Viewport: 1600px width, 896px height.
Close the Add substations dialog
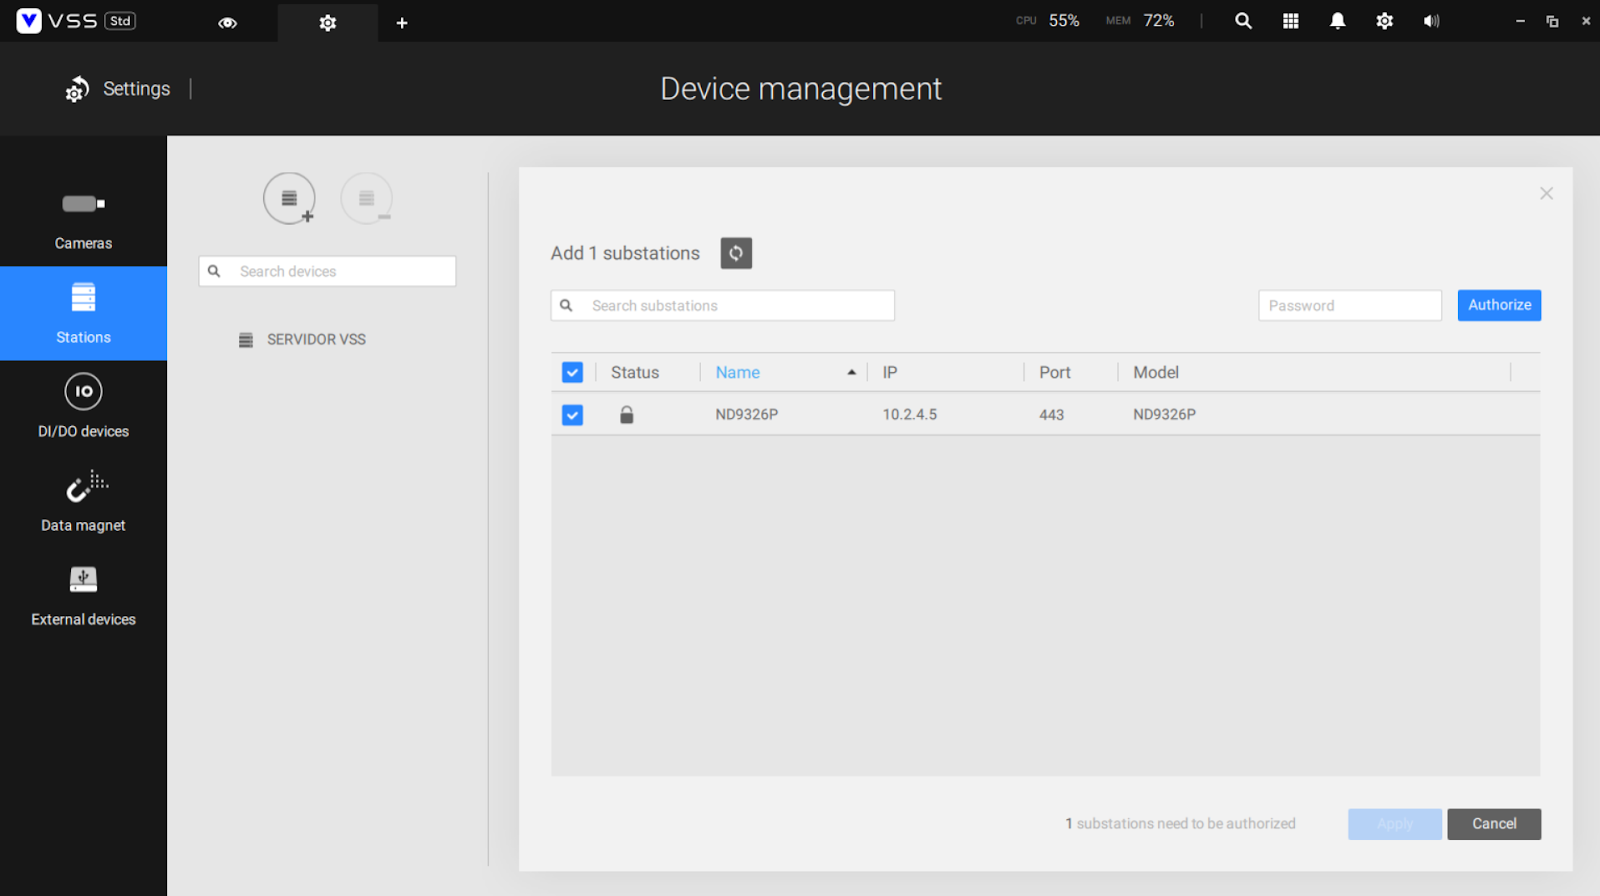(x=1546, y=193)
